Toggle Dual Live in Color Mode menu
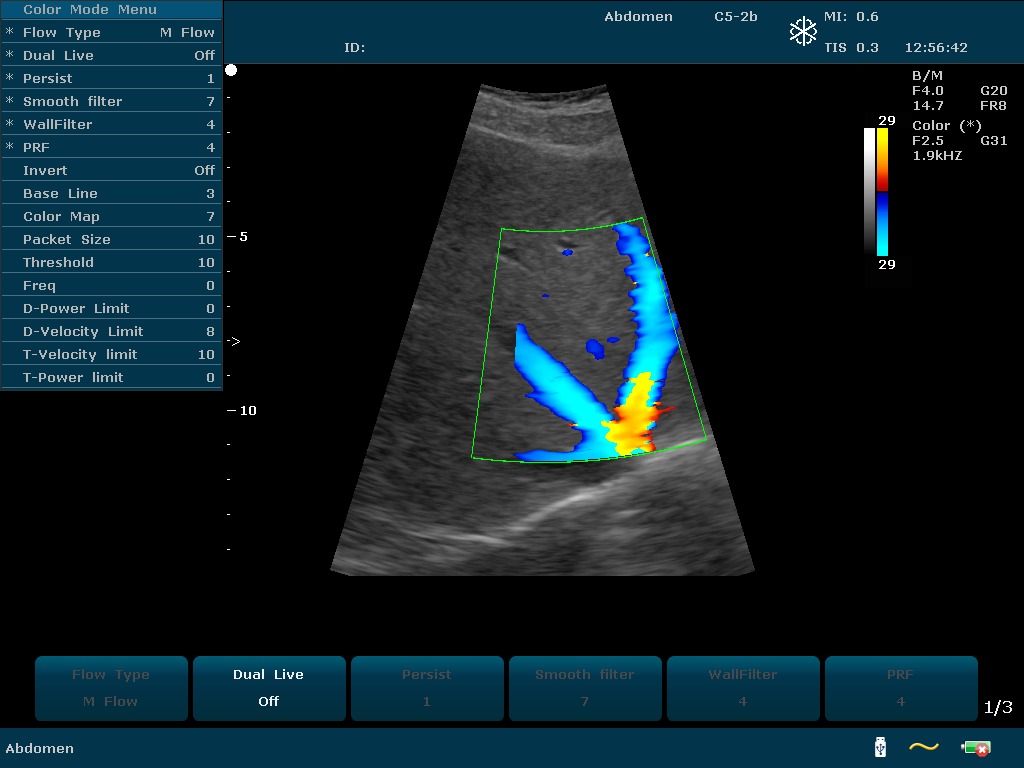The height and width of the screenshot is (768, 1024). (x=110, y=55)
